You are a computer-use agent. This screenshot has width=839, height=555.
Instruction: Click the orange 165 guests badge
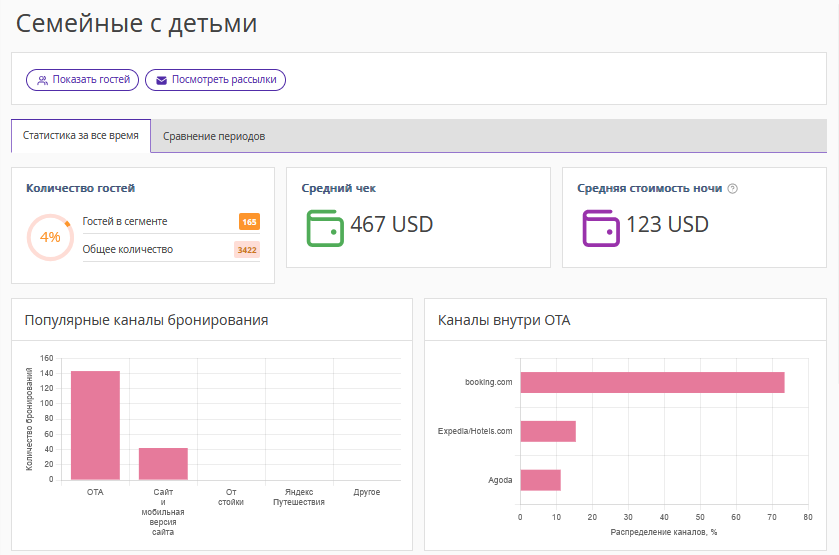pos(249,222)
